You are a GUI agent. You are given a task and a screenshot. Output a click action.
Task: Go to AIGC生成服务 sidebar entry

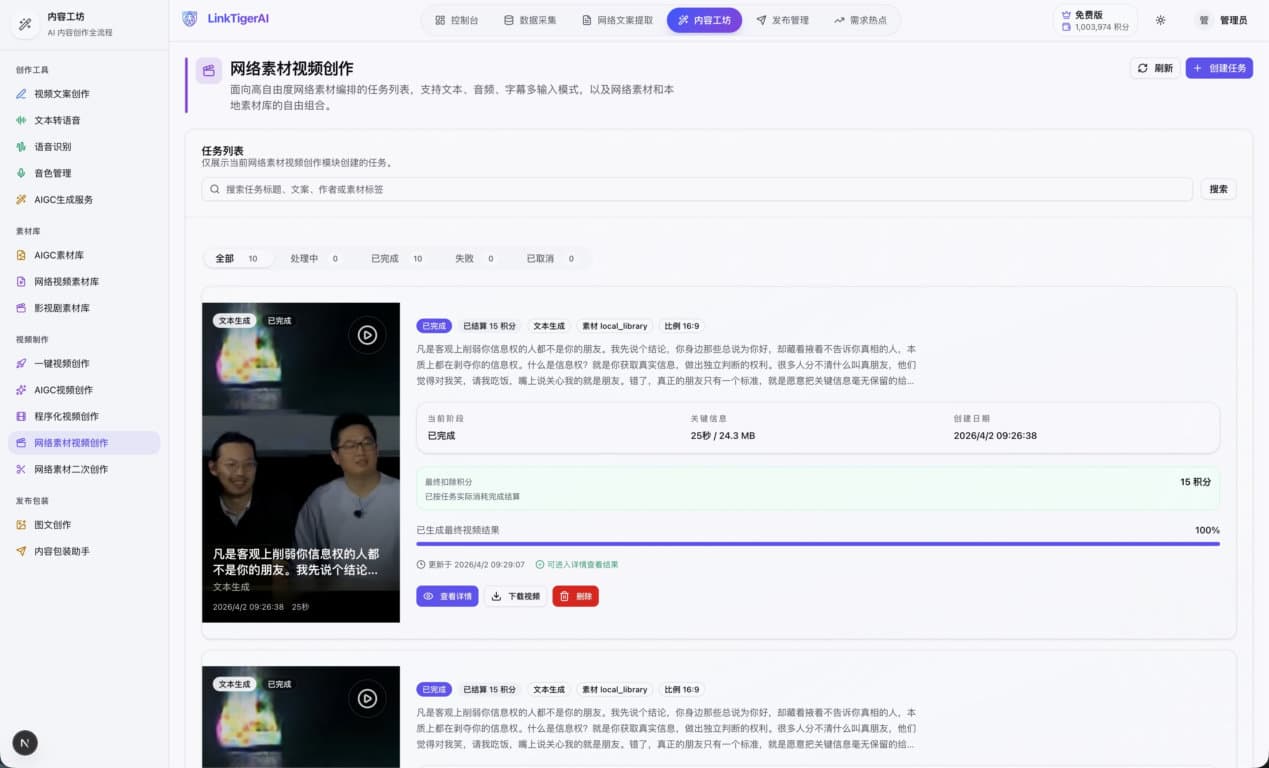[63, 200]
